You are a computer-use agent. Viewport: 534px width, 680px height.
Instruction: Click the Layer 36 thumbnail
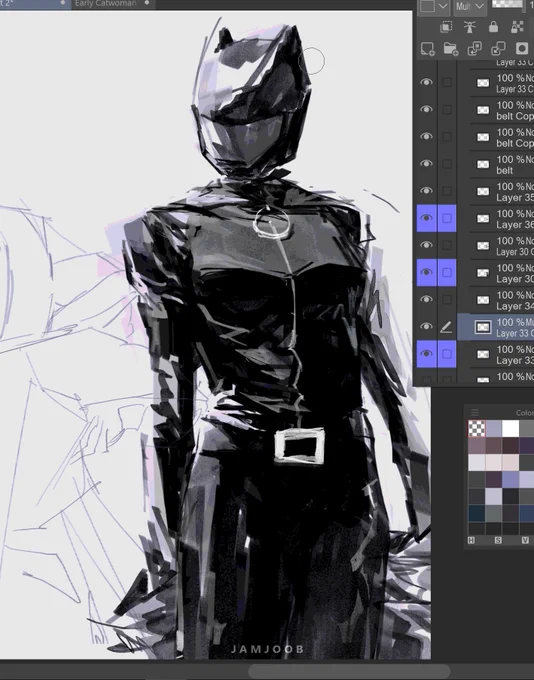tap(483, 219)
